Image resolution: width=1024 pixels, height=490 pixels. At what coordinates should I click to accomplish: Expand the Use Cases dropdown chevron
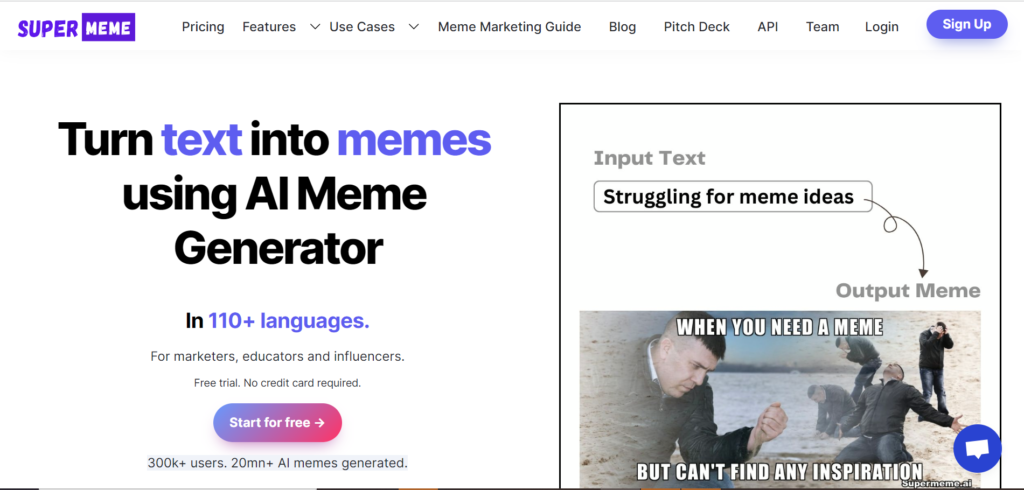pos(413,27)
